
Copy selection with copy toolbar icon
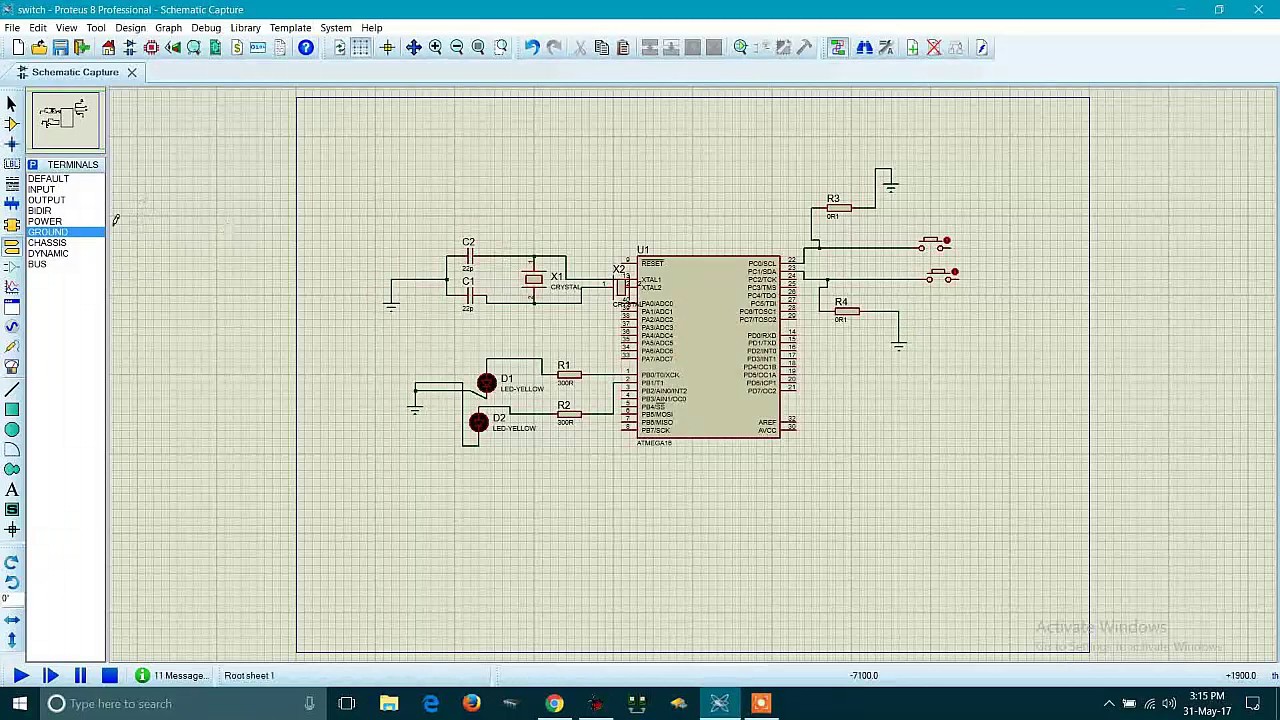click(x=601, y=47)
